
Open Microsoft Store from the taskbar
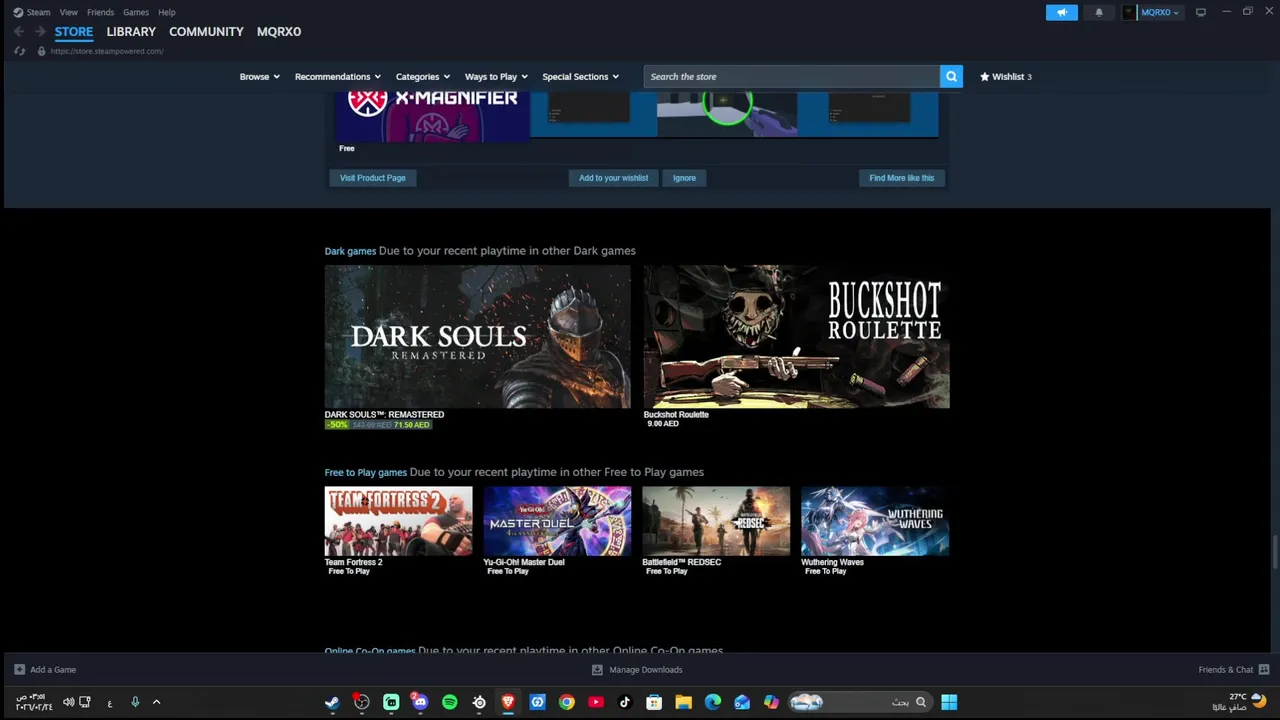(654, 702)
